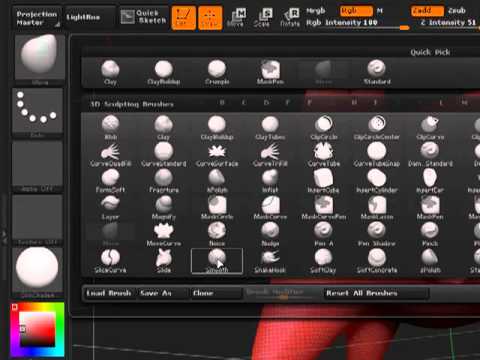Select the CurveTube brush
Screen dimensions: 480x360
[324, 154]
